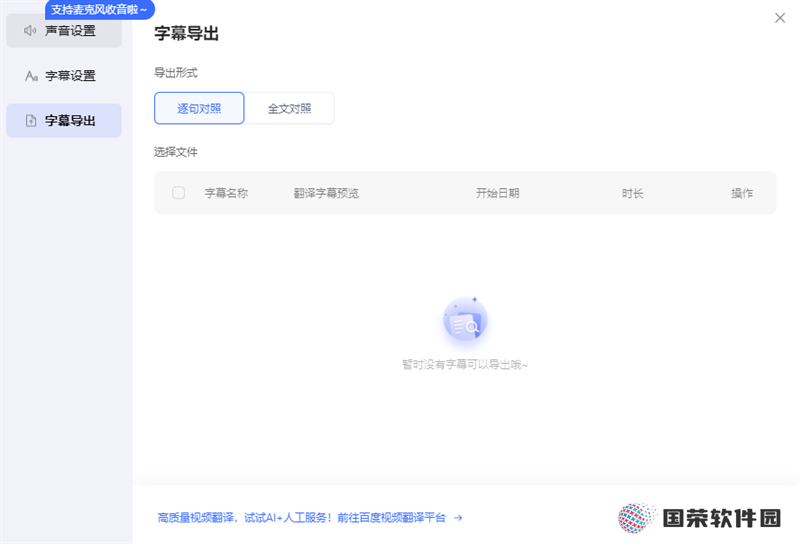Choose 全文对照 export format
800x544 pixels.
(289, 108)
